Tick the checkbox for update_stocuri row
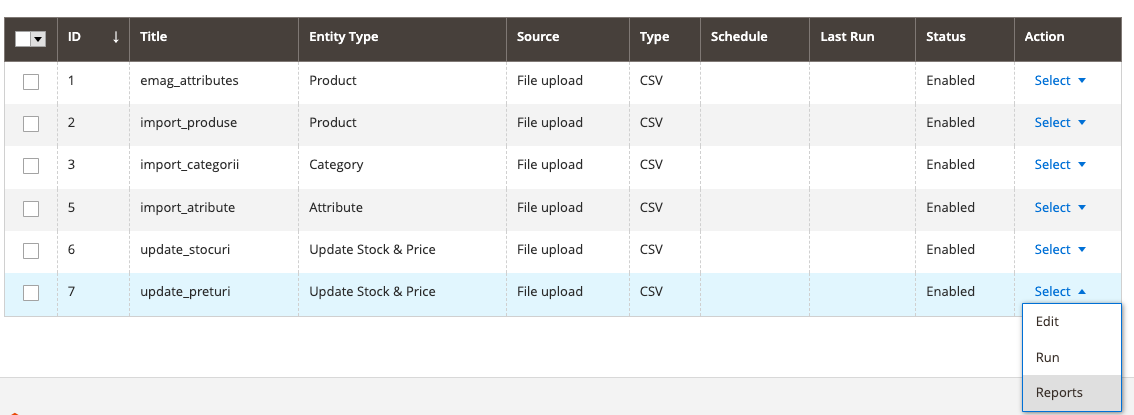The width and height of the screenshot is (1134, 415). pyautogui.click(x=31, y=250)
